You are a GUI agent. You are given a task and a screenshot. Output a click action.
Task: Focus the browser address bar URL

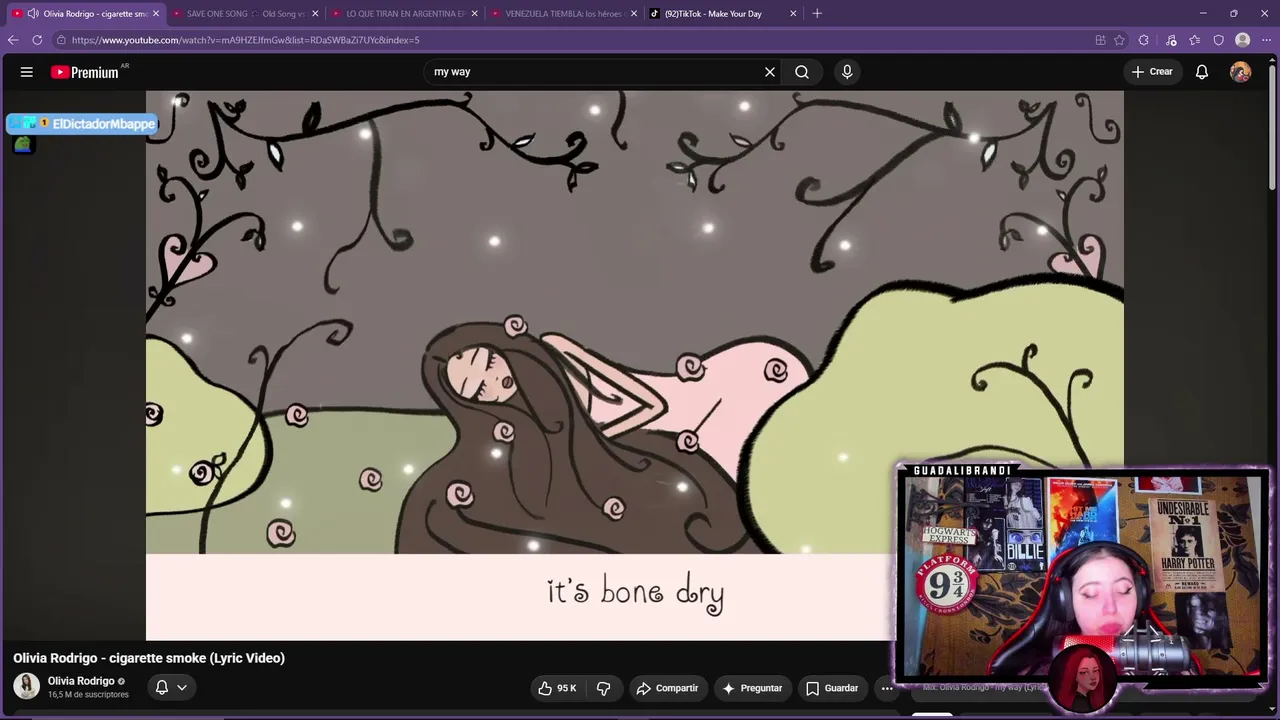point(246,40)
